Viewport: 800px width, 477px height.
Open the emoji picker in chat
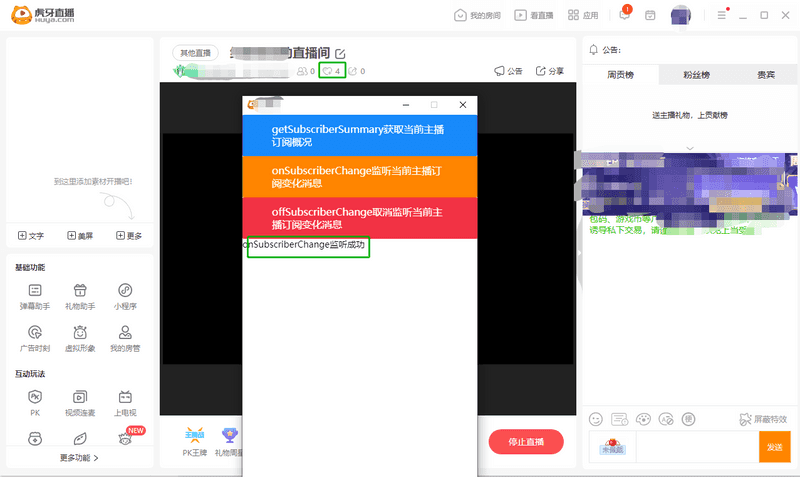pos(596,419)
